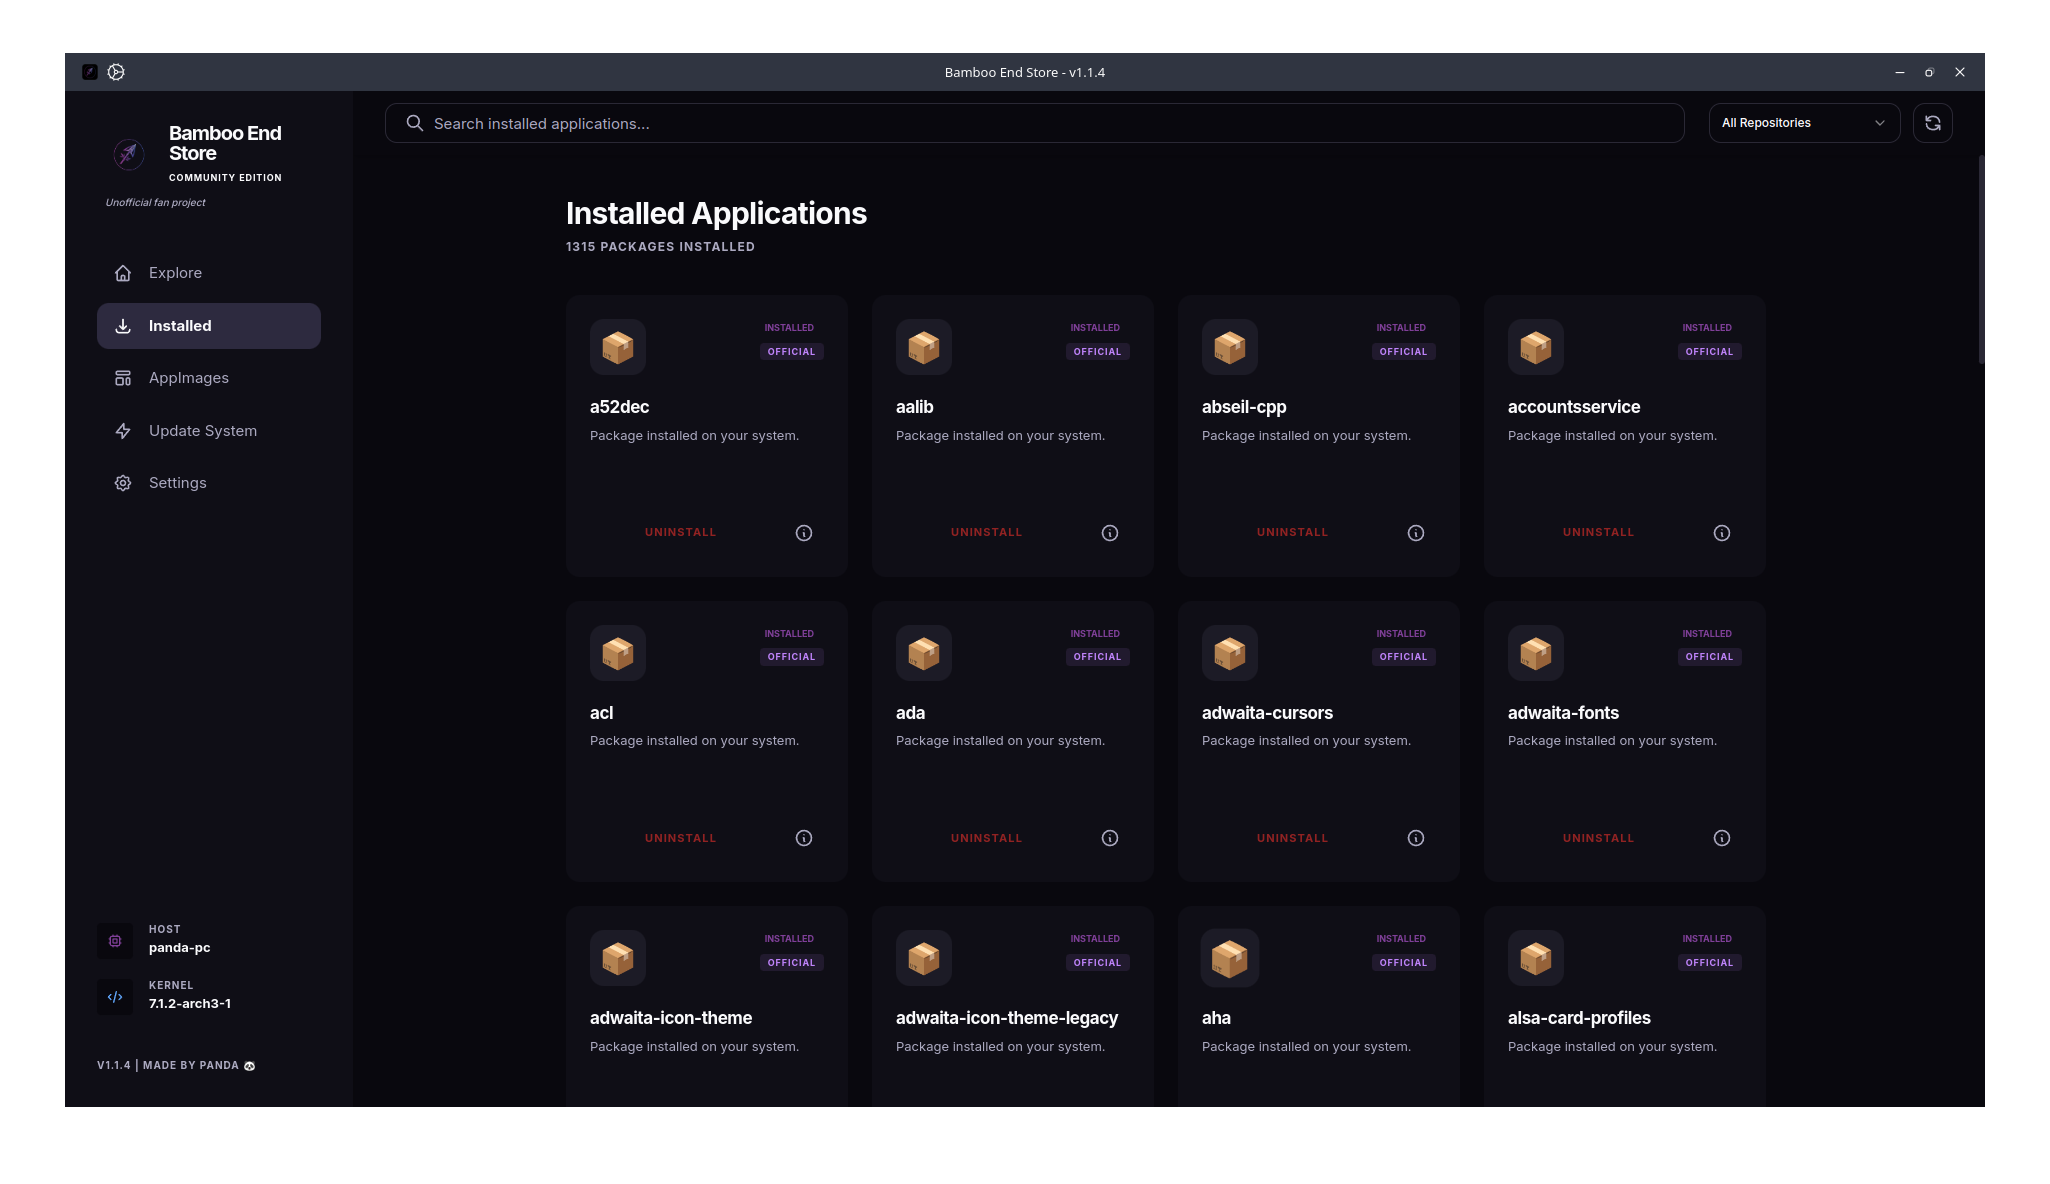Click the panda-pc host name
Image resolution: width=2050 pixels, height=1184 pixels.
pyautogui.click(x=180, y=948)
